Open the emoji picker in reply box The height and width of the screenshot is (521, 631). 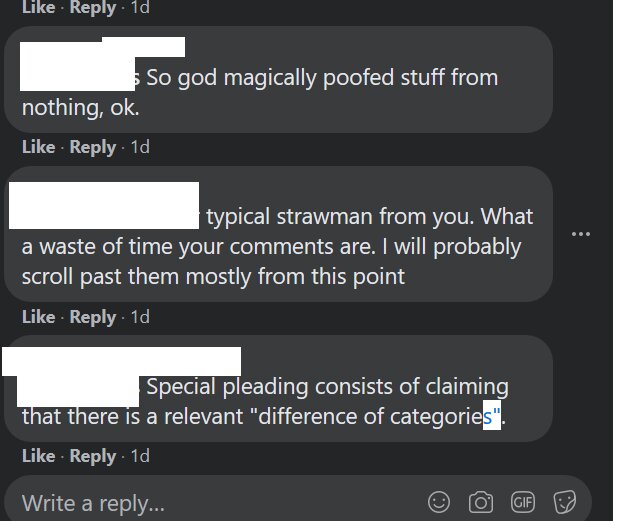point(439,502)
